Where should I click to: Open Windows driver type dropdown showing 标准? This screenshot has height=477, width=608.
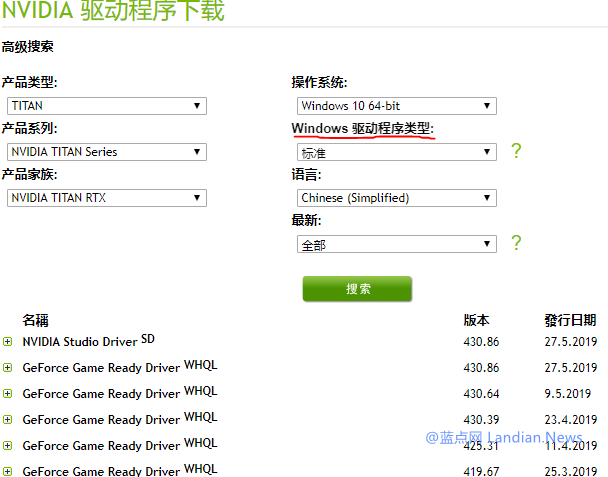pyautogui.click(x=396, y=152)
